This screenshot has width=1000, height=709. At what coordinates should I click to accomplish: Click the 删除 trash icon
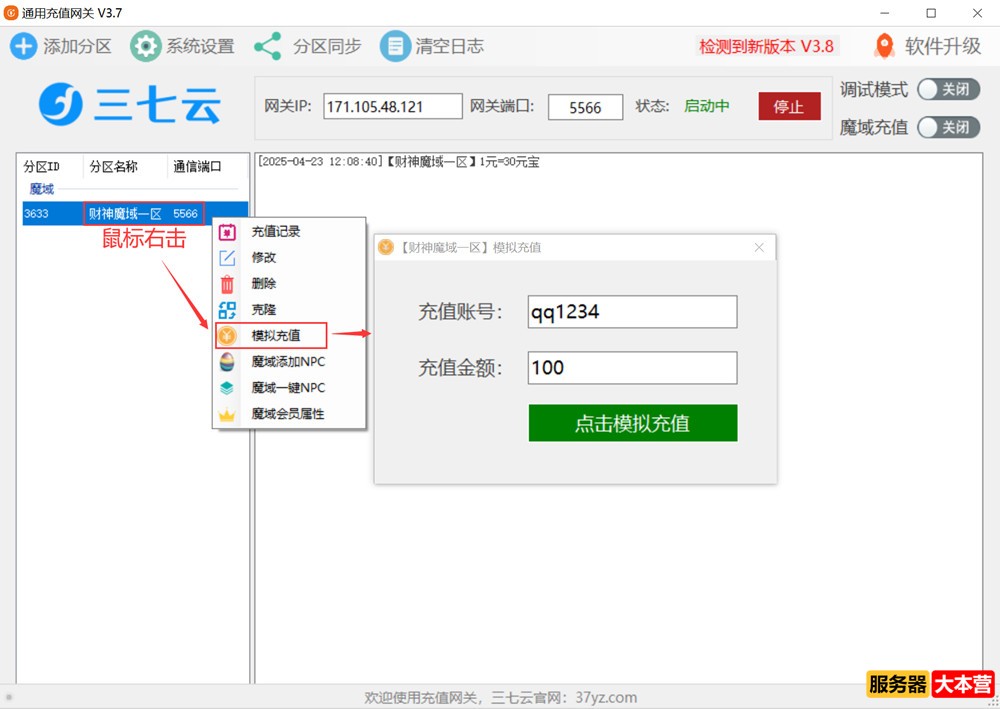(228, 284)
